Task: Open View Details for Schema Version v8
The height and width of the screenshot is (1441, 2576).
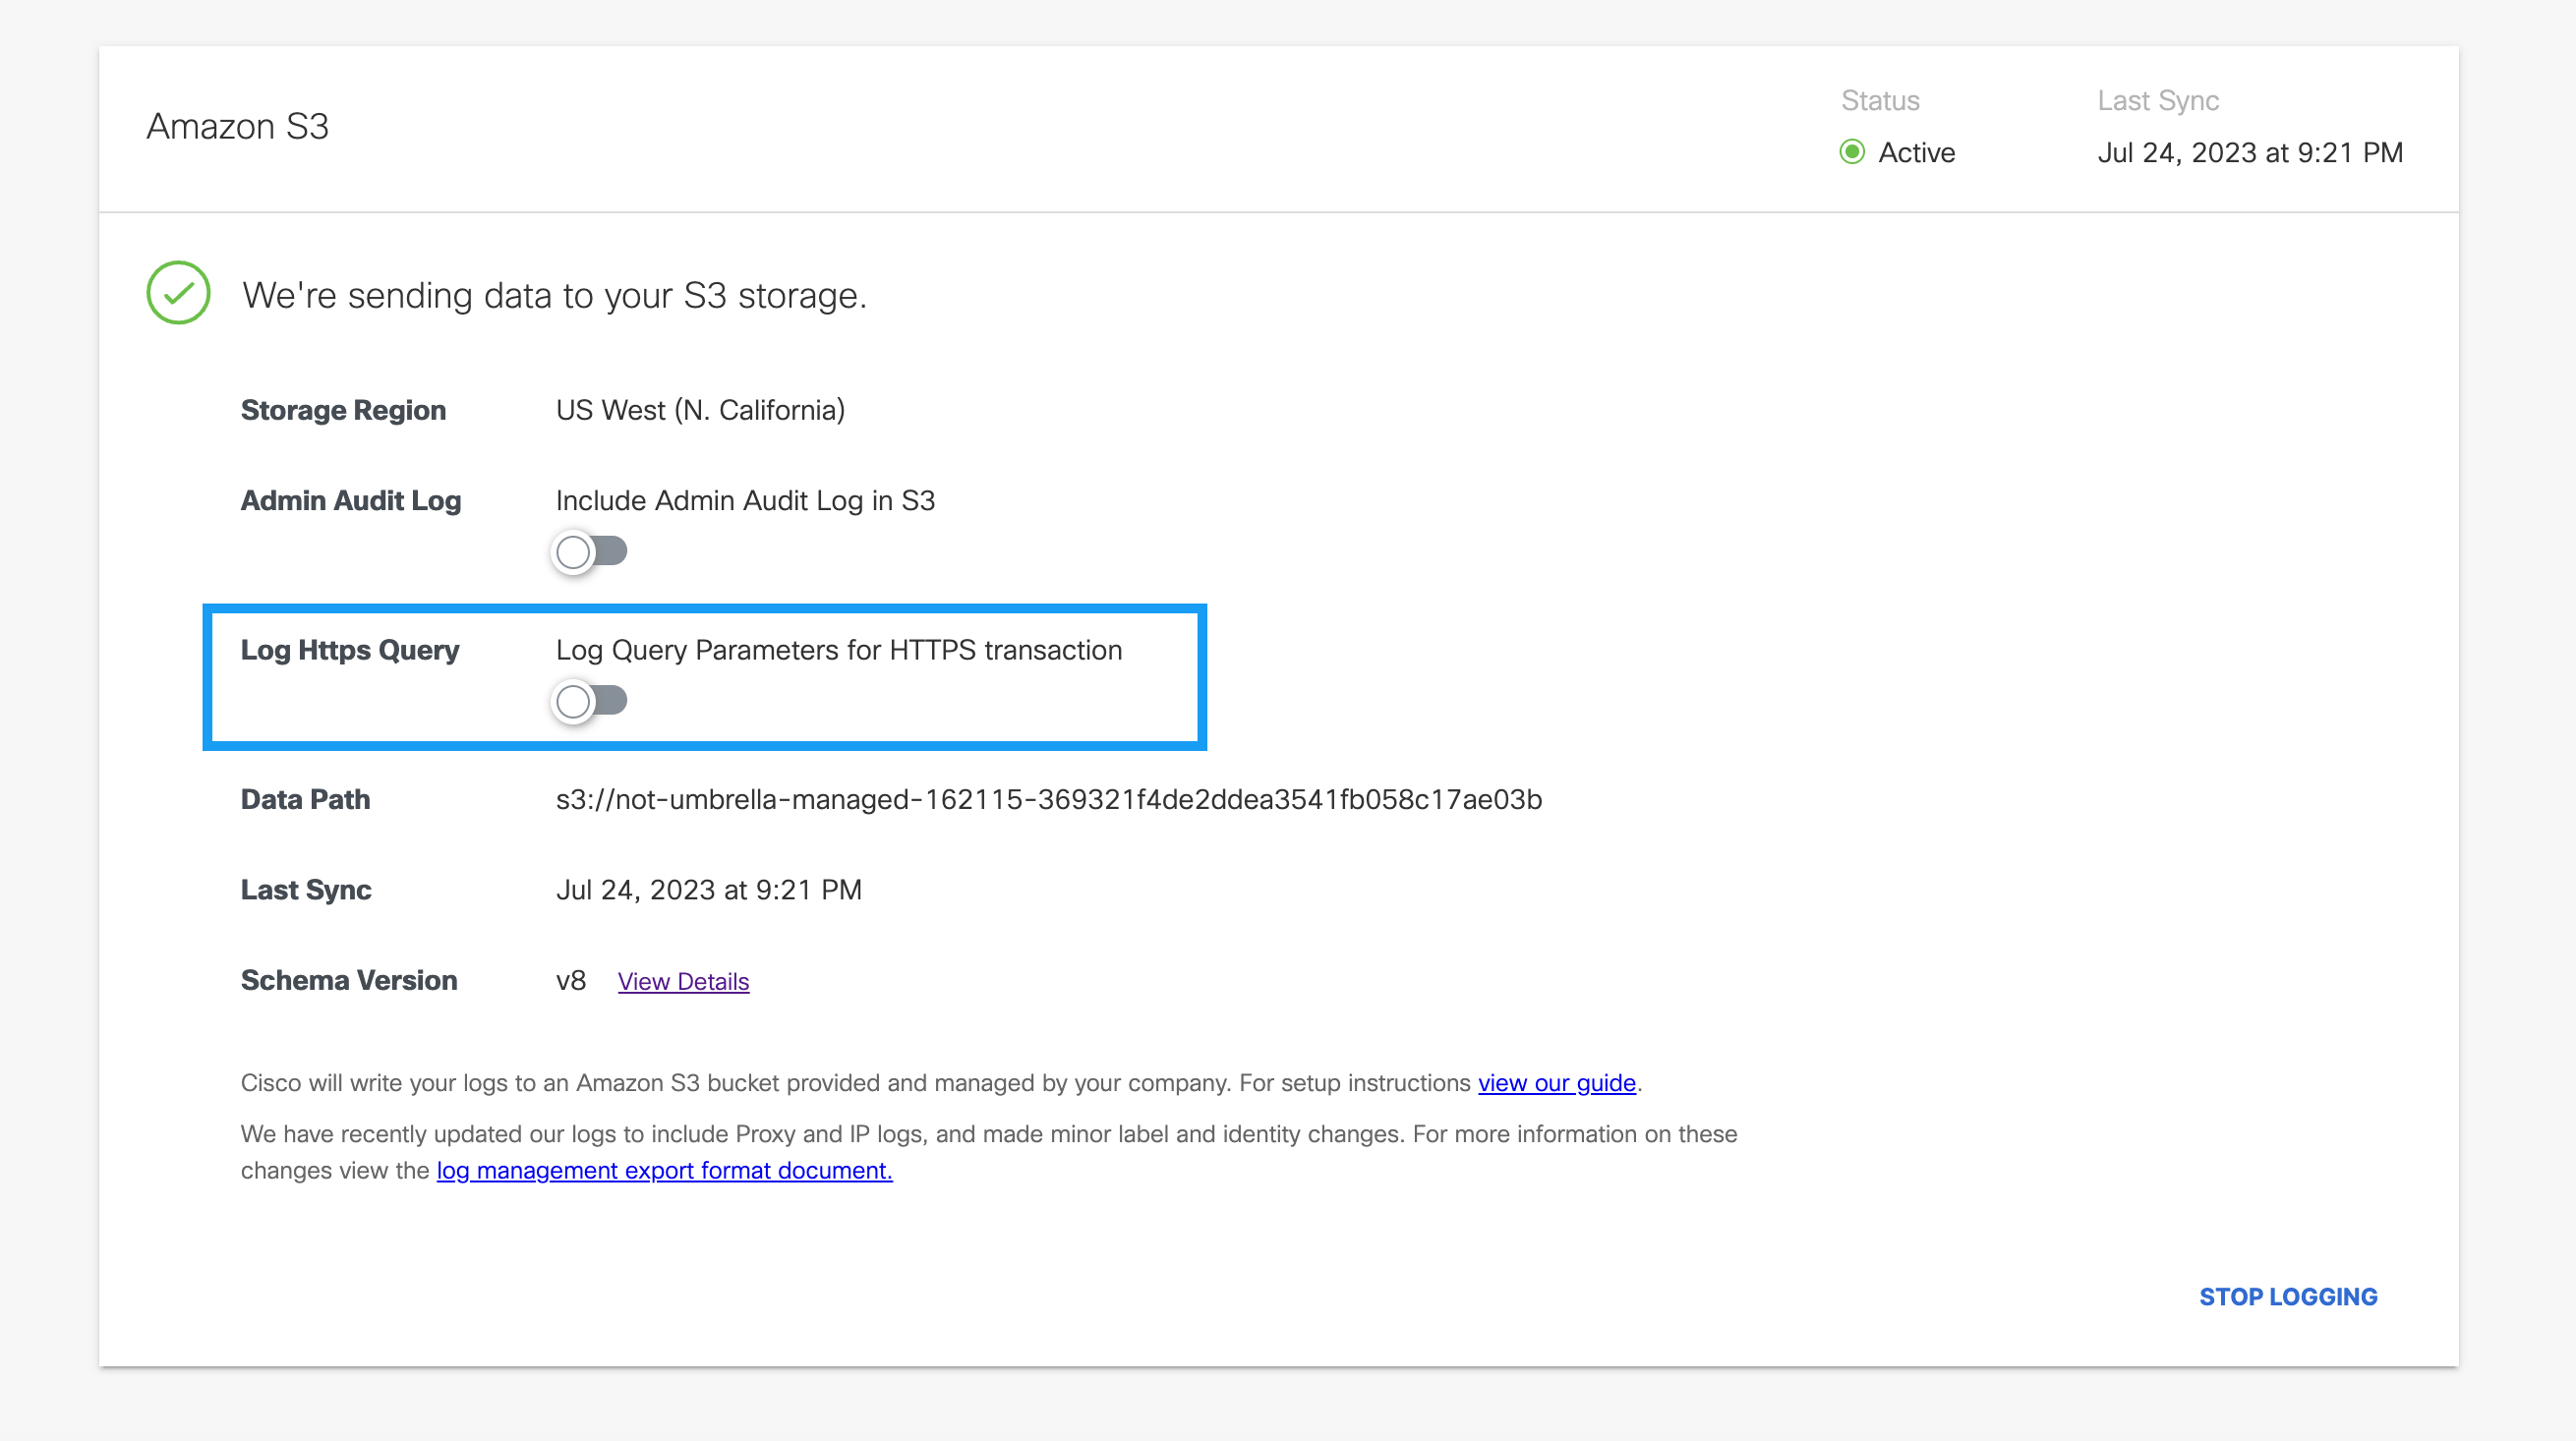Action: (683, 981)
